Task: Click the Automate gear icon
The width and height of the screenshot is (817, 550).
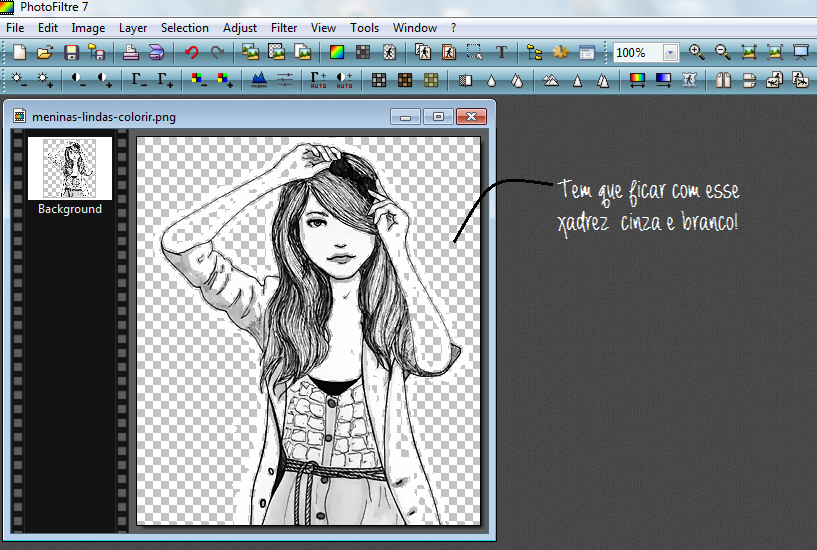Action: click(x=561, y=52)
